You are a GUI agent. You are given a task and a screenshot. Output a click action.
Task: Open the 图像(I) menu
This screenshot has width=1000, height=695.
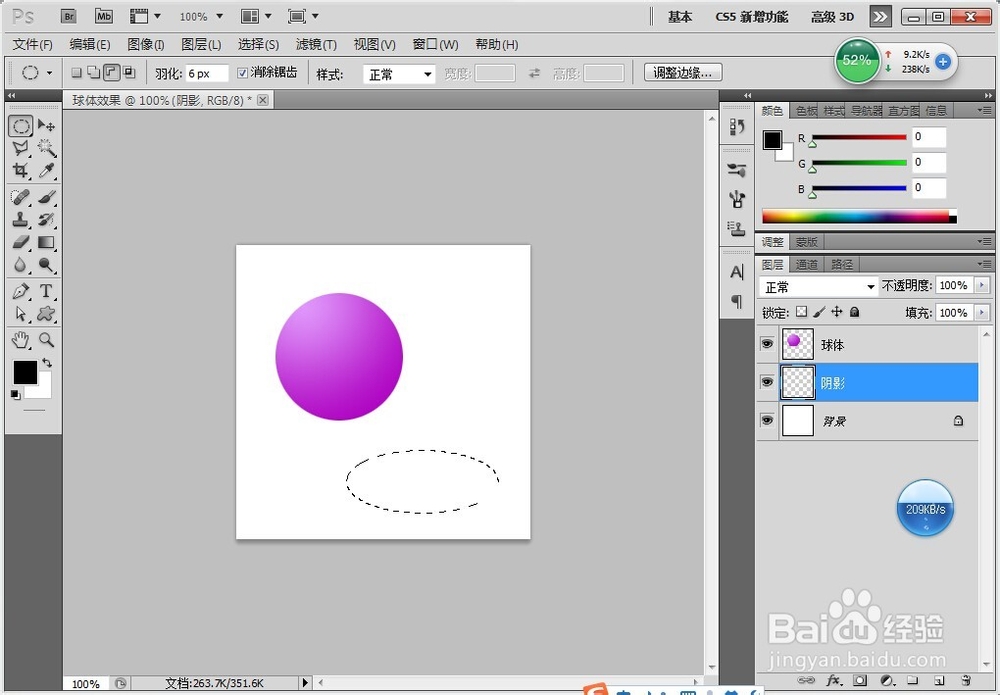tap(145, 45)
